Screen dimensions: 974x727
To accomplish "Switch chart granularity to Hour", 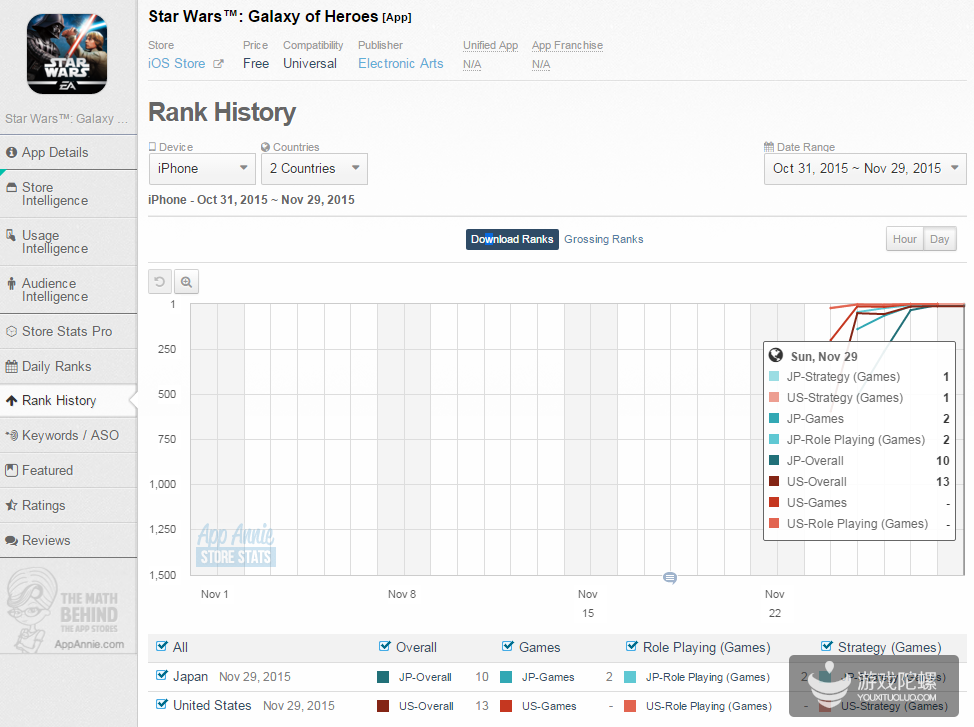I will click(904, 239).
